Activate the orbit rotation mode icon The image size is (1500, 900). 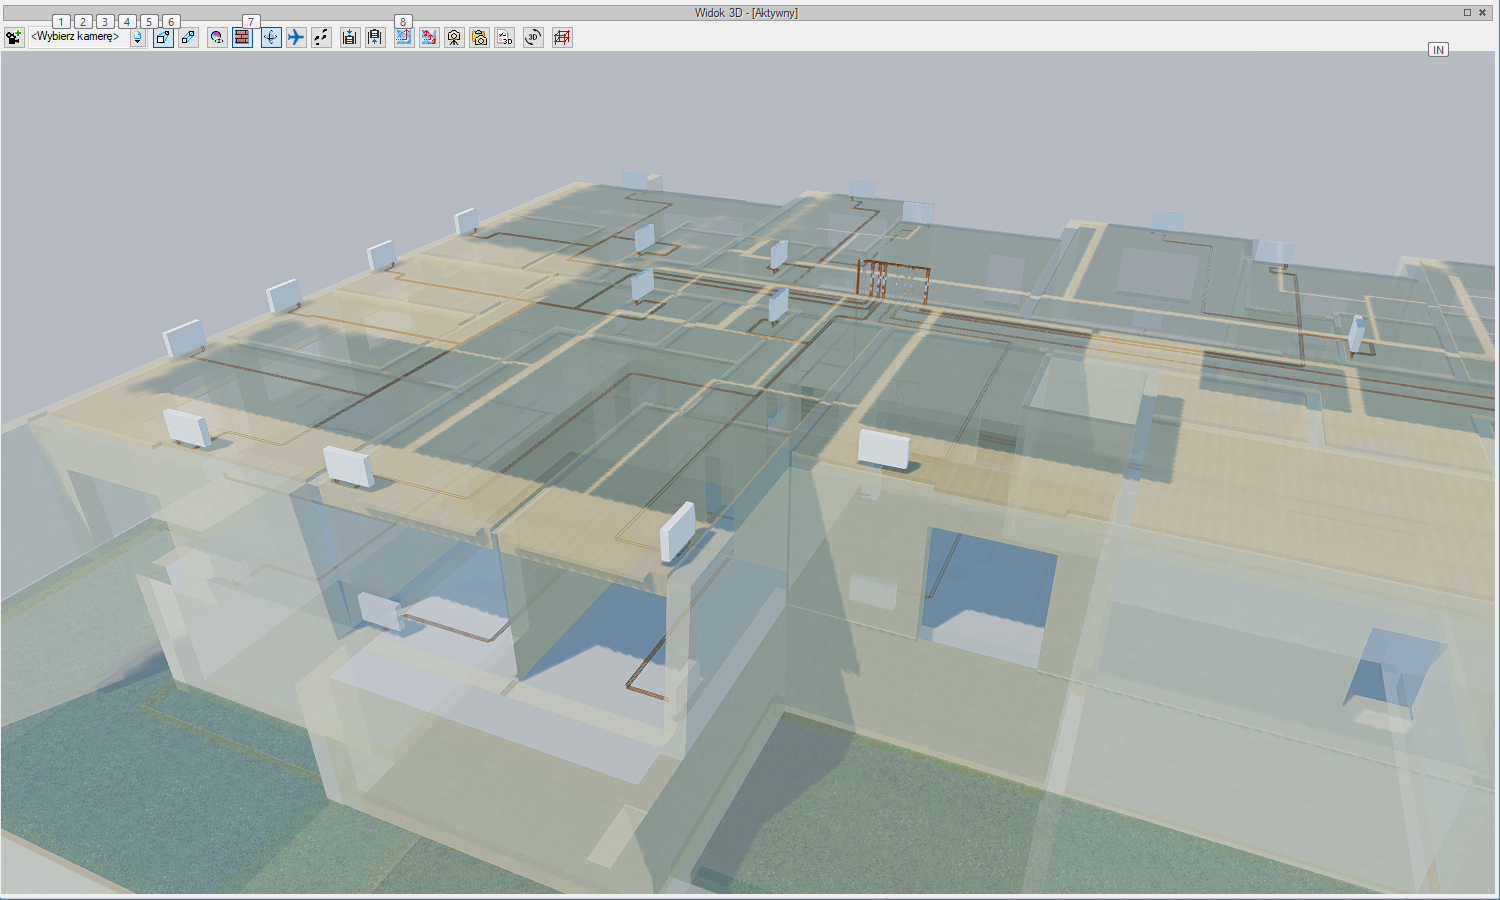coord(271,37)
